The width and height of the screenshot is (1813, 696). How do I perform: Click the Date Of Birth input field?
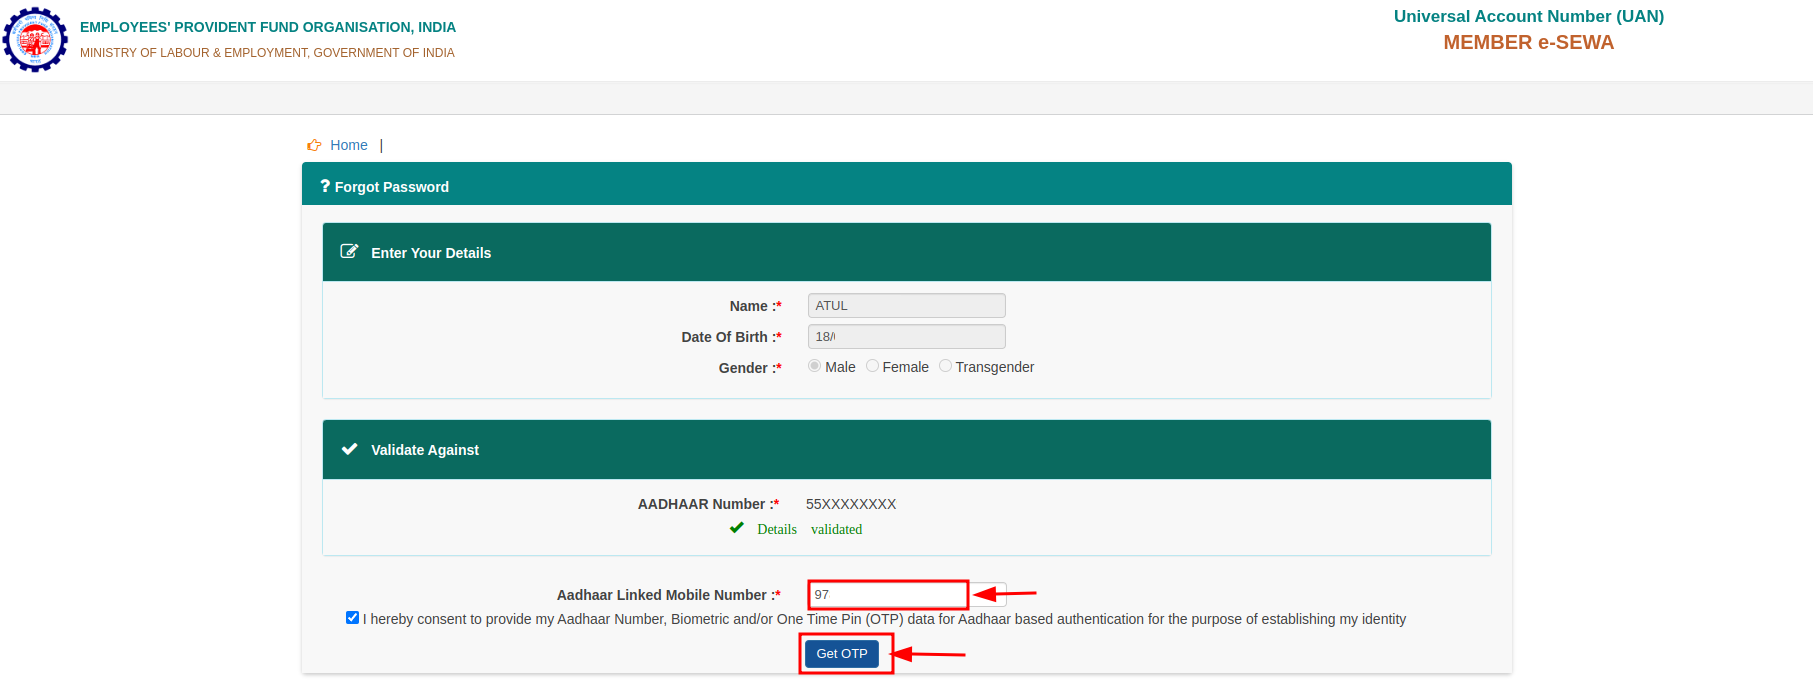coord(907,337)
